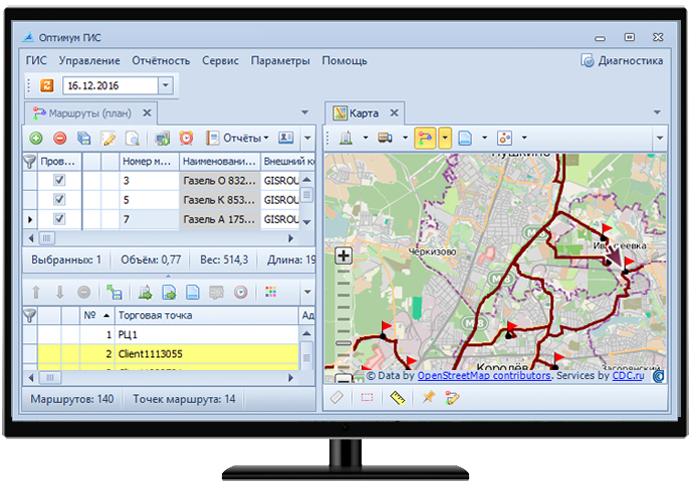Screen dimensions: 692x485
Task: Click the building icon in map toolbar
Action: pos(346,138)
